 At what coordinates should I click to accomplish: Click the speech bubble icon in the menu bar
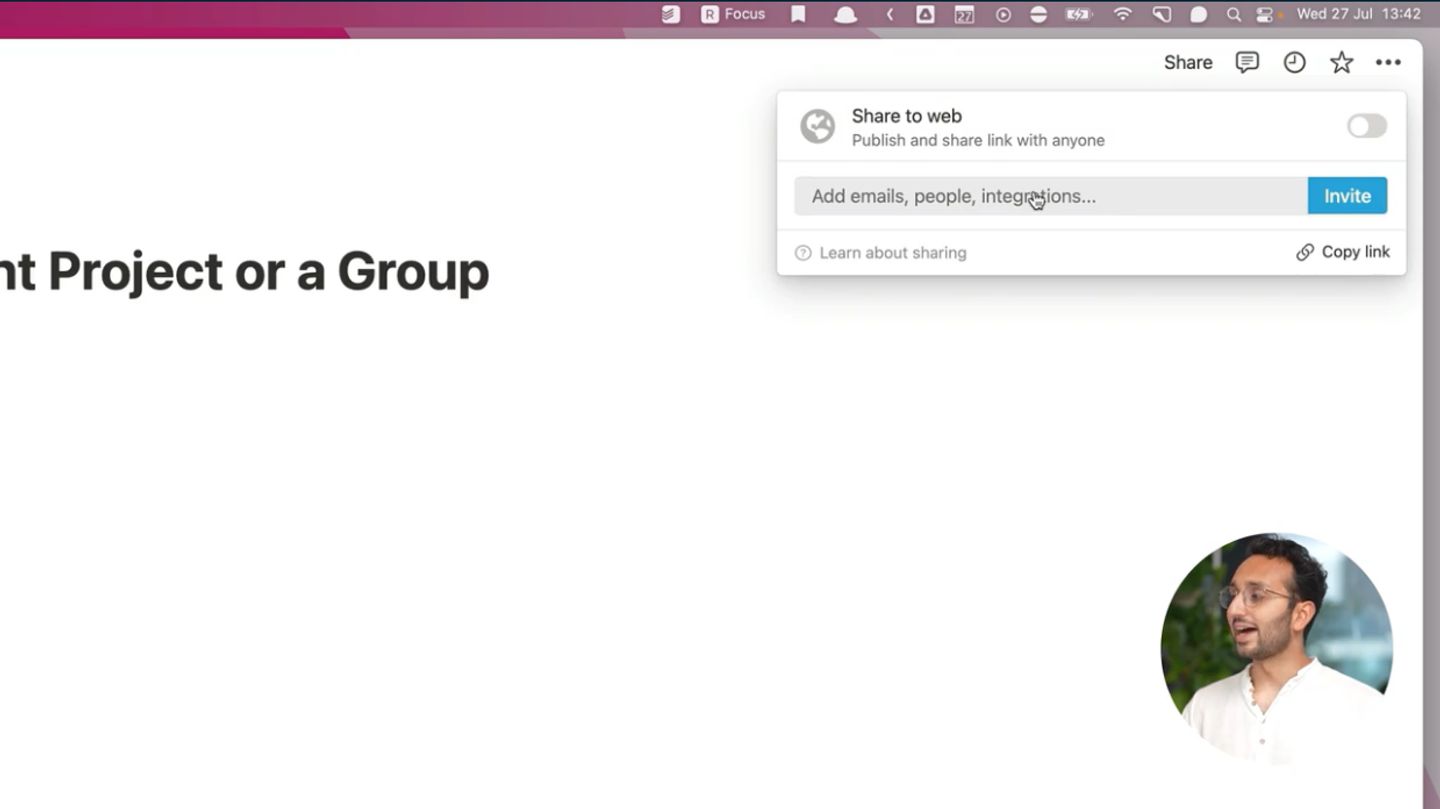1198,14
